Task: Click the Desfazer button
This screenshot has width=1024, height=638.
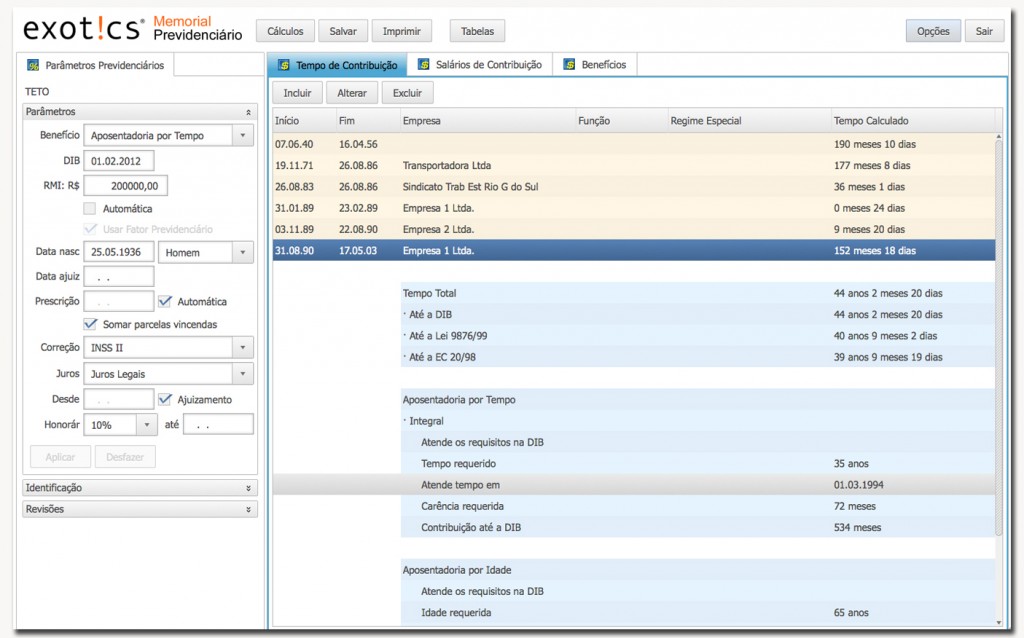Action: click(x=125, y=456)
